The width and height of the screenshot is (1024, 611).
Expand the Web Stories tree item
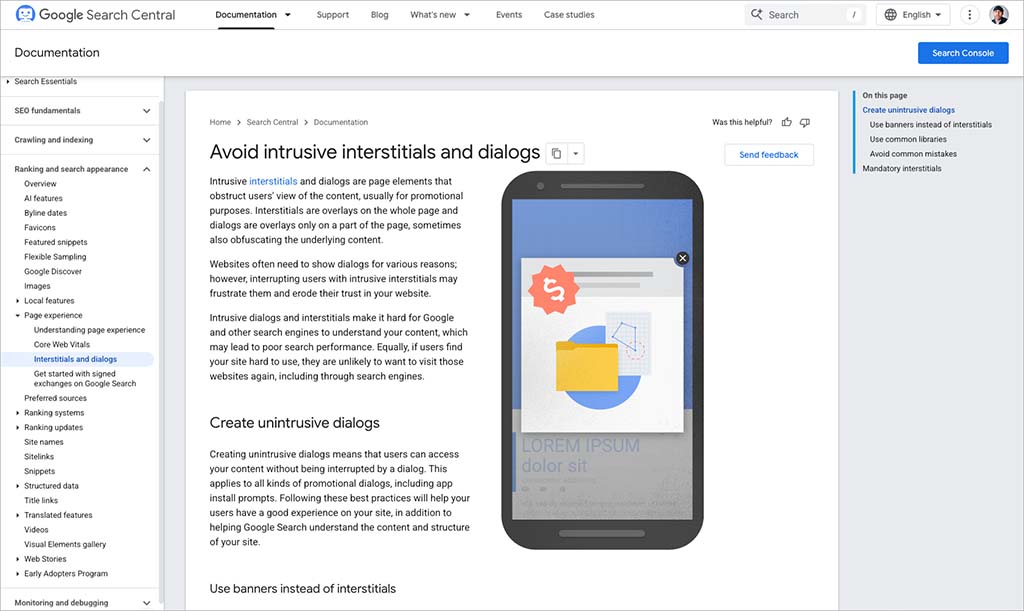pos(18,559)
